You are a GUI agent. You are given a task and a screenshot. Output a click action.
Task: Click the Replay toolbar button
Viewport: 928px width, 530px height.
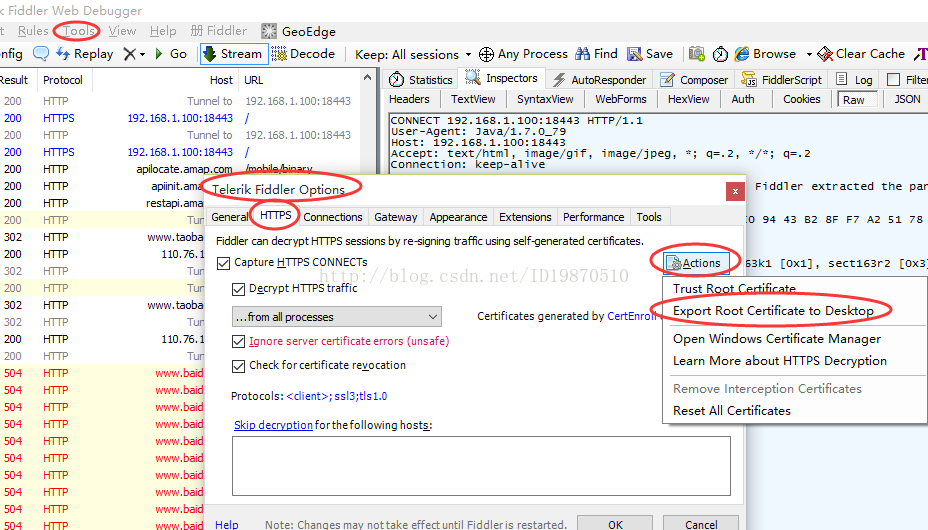pyautogui.click(x=85, y=54)
